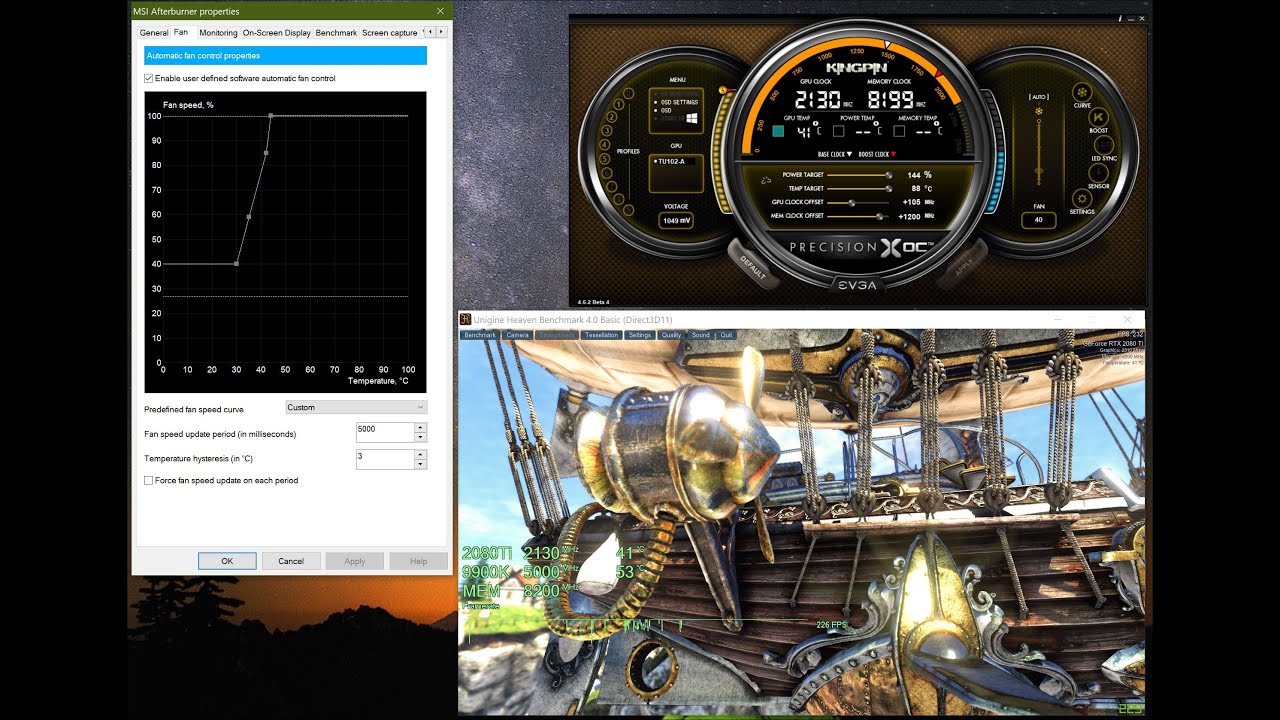Click the Temp Target slider handle
Screen dimensions: 1280x720
[x=889, y=189]
